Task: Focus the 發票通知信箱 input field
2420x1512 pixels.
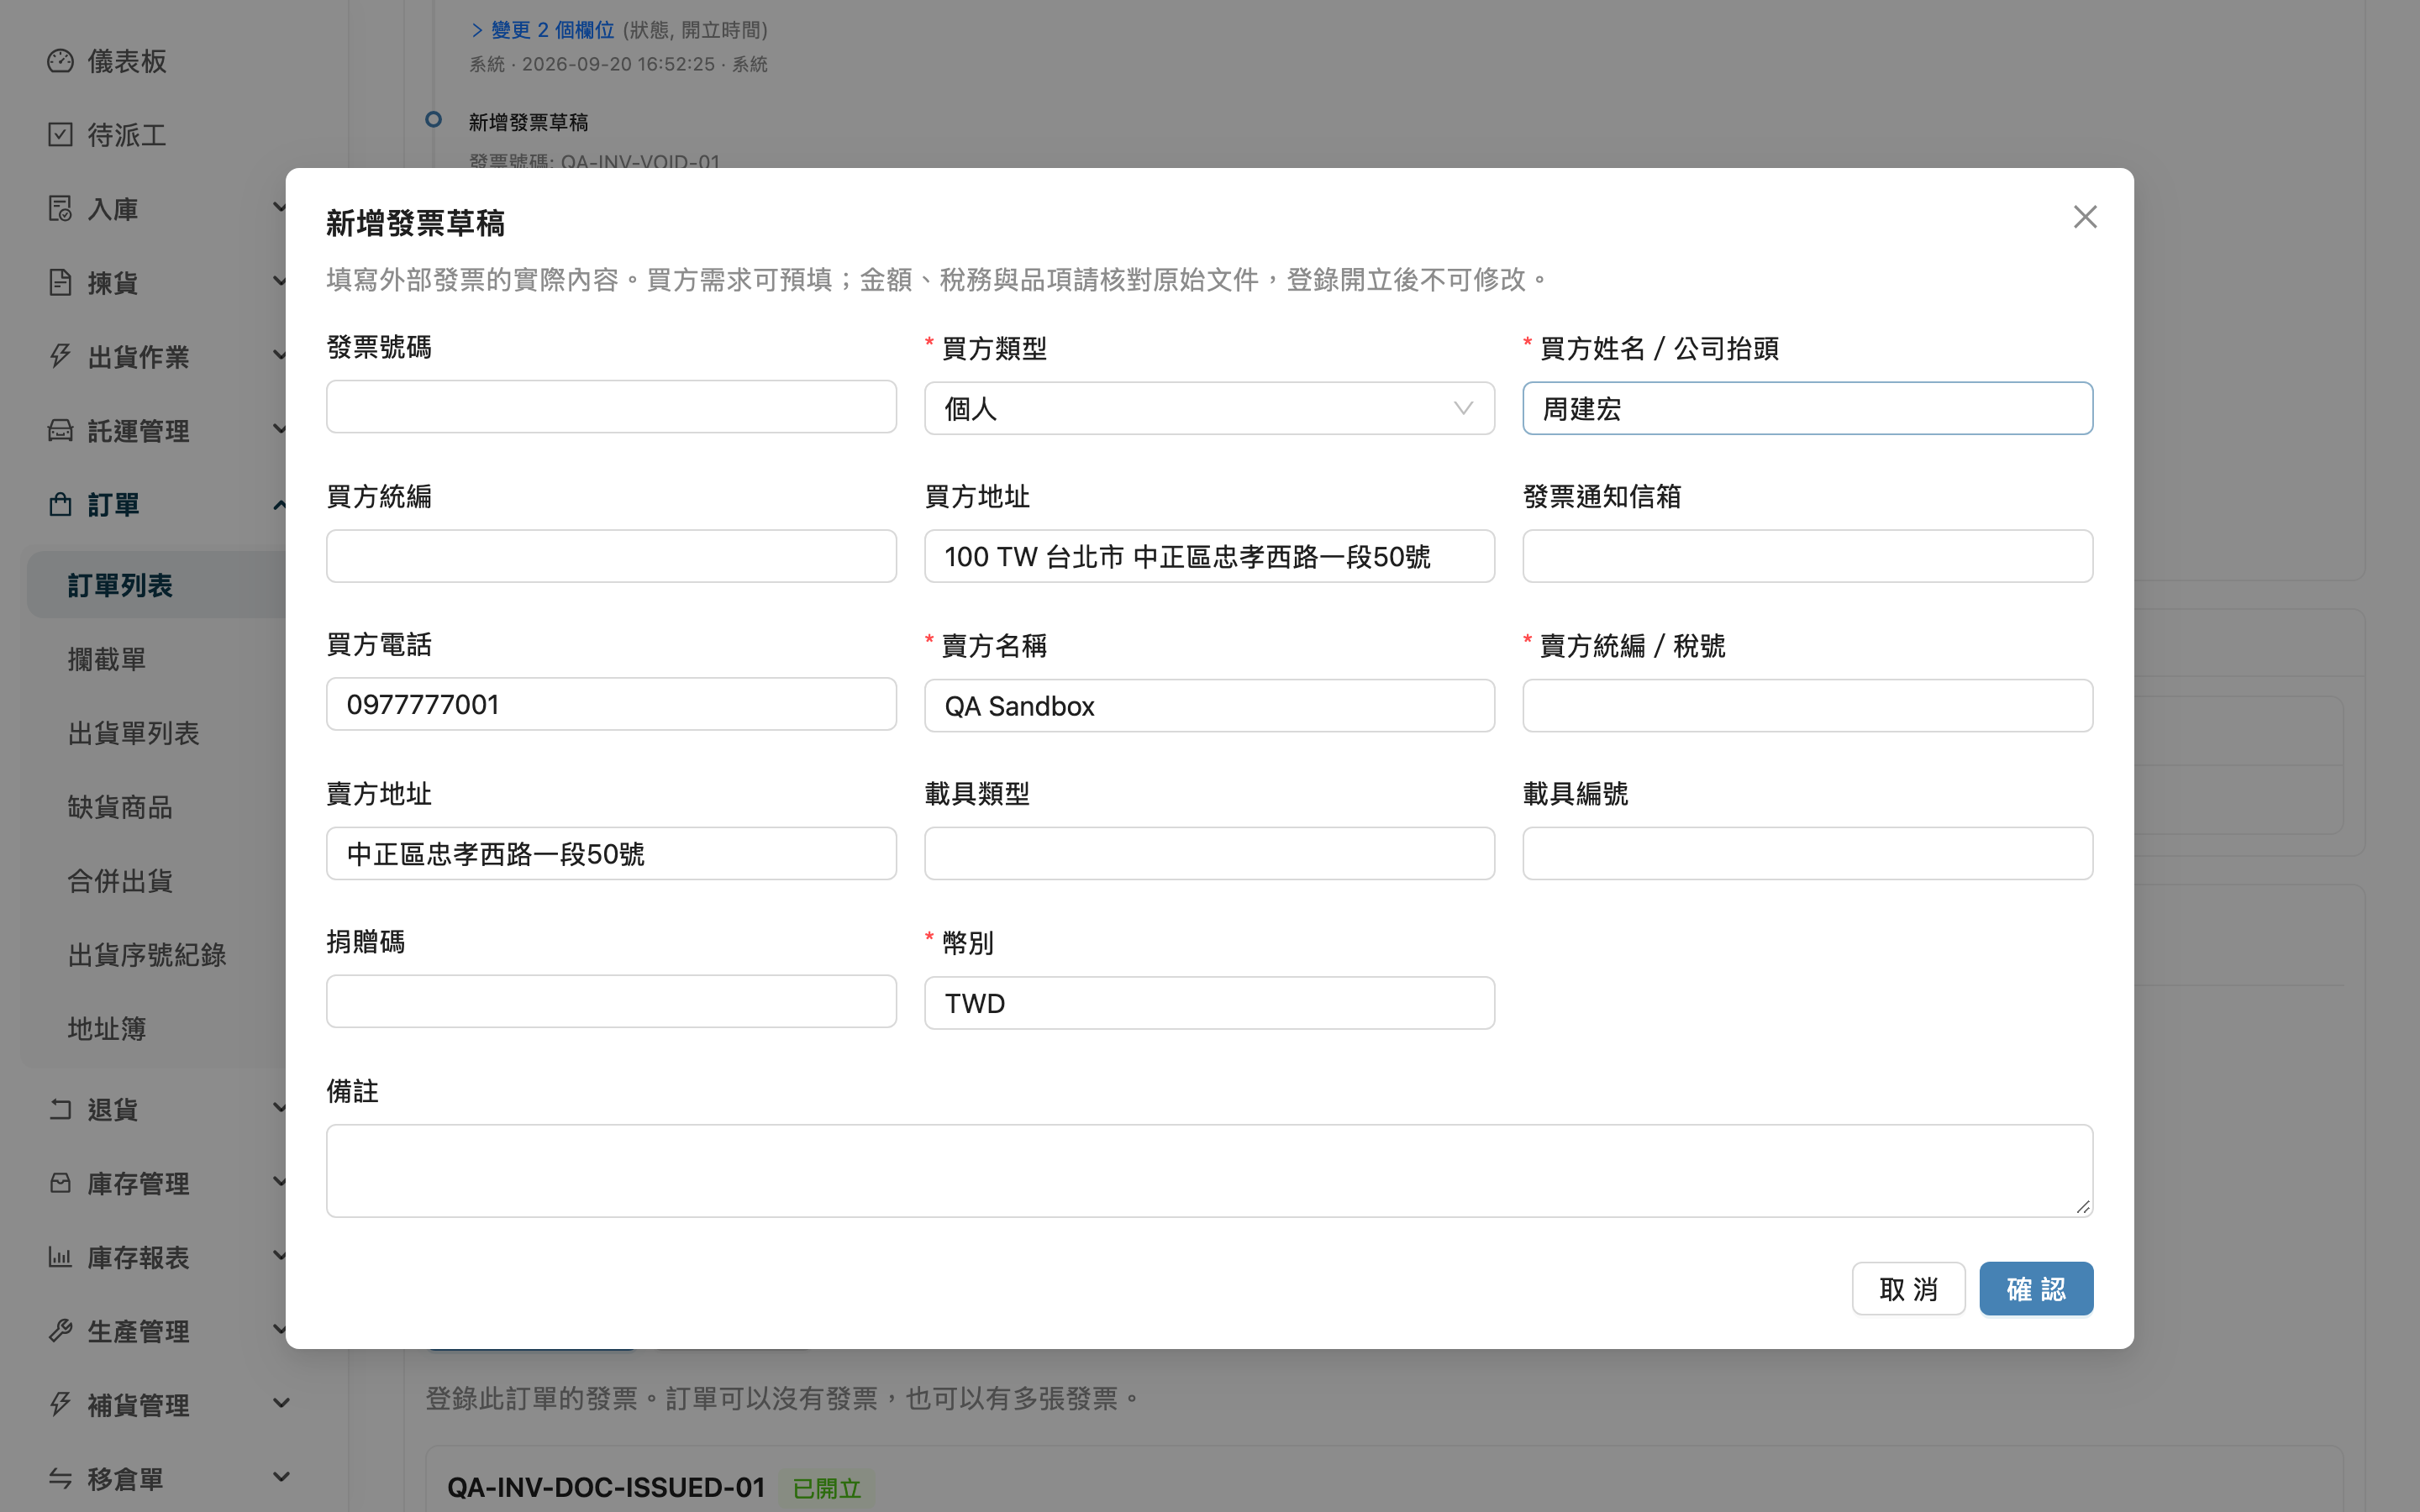Action: click(x=1807, y=556)
